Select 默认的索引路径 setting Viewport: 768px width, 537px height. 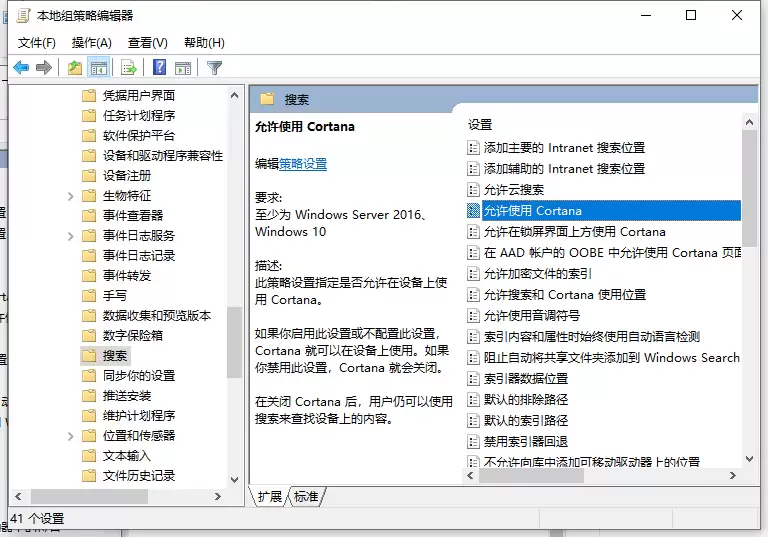coord(526,420)
